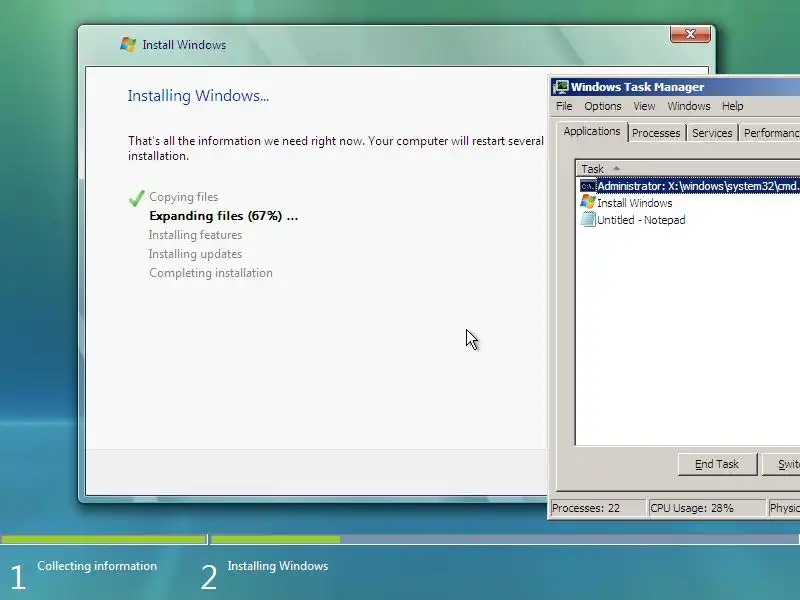Click the Task Manager title bar icon
800x600 pixels.
pos(561,87)
